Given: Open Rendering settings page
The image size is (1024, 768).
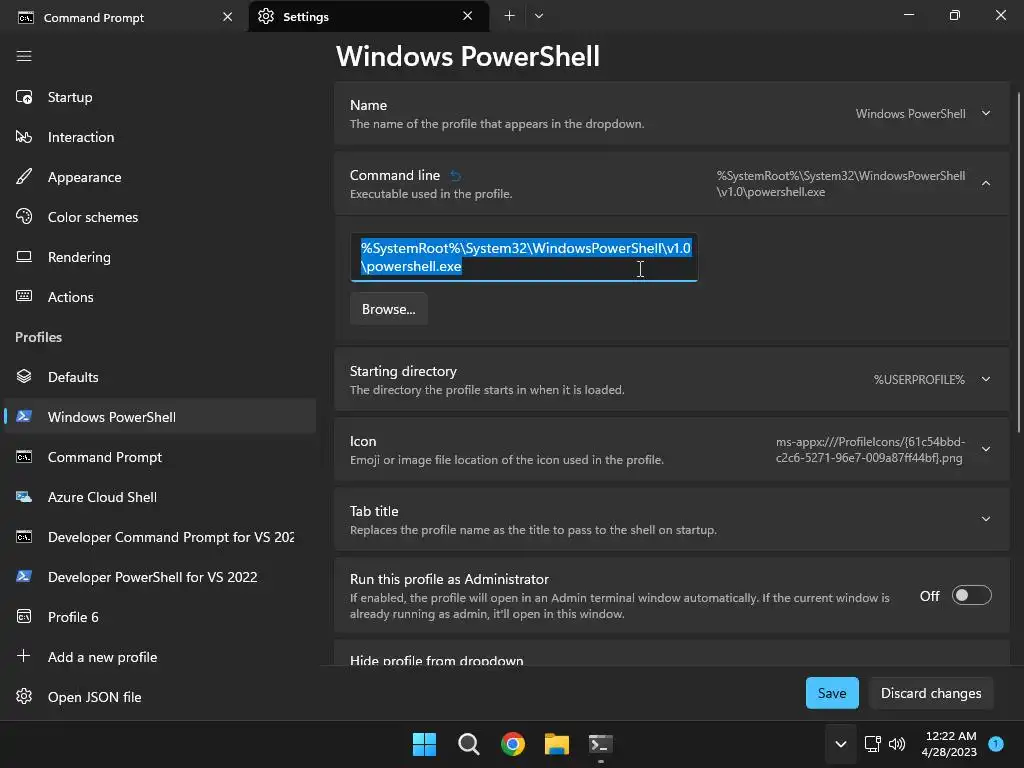Looking at the screenshot, I should click(x=160, y=257).
